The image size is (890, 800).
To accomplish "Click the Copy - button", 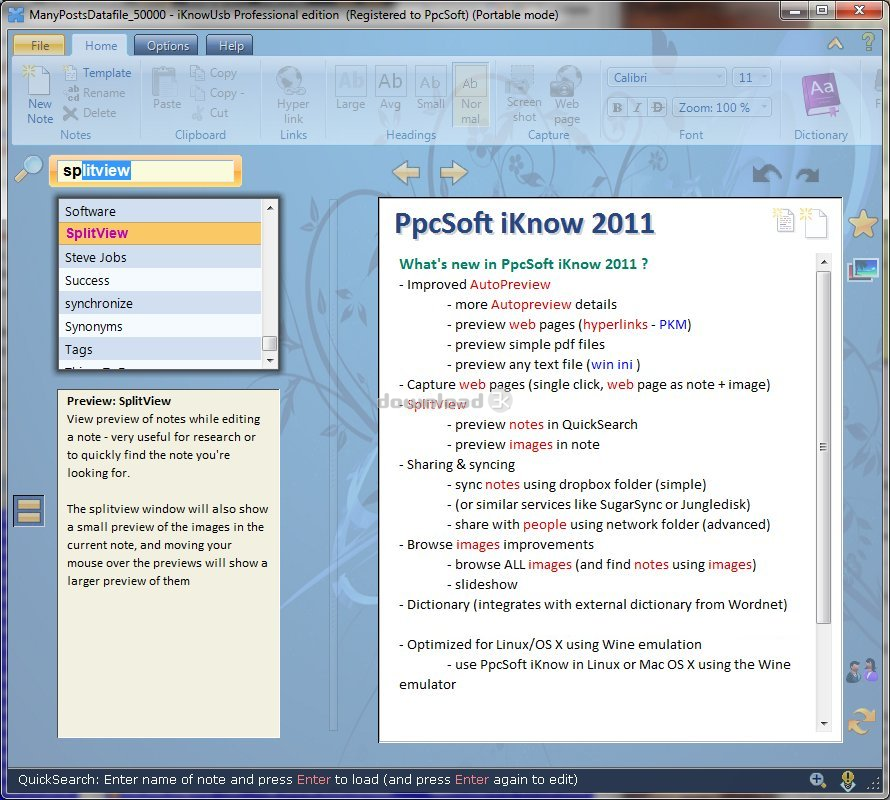I will [x=217, y=93].
